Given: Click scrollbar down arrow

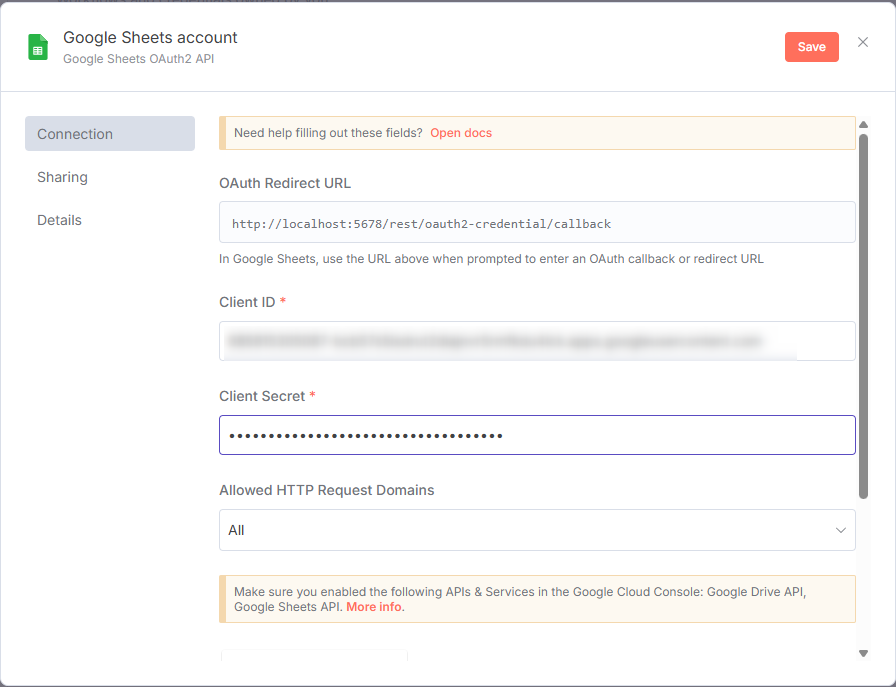Looking at the screenshot, I should tap(863, 653).
